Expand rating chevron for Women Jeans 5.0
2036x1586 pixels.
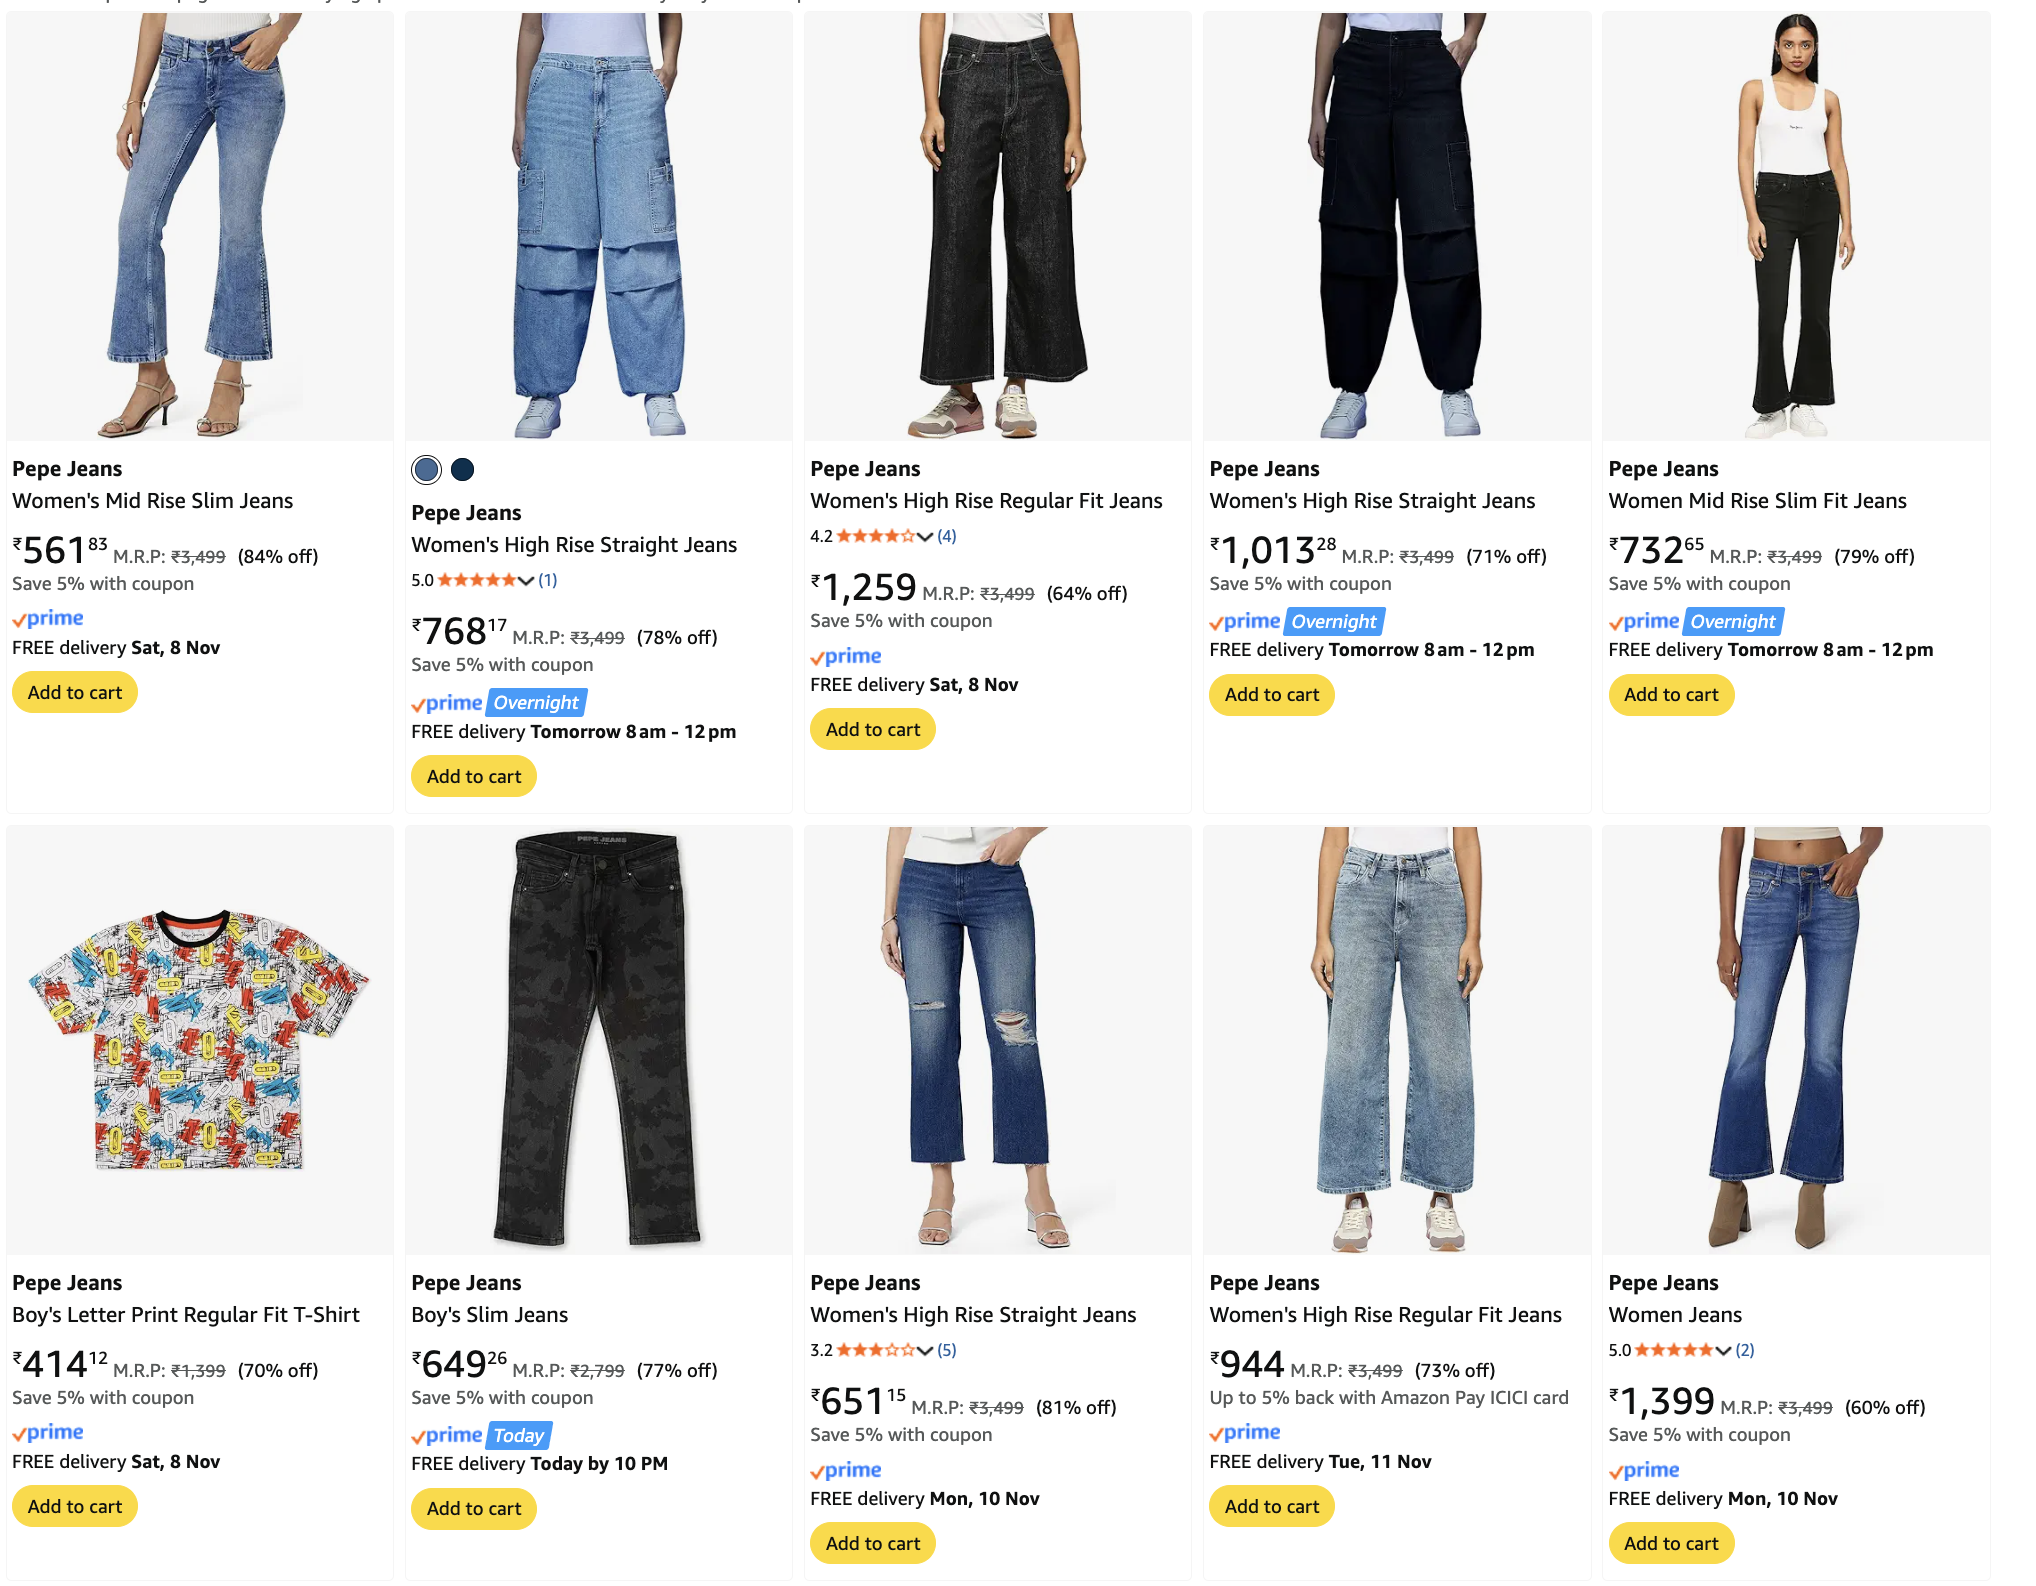1723,1350
